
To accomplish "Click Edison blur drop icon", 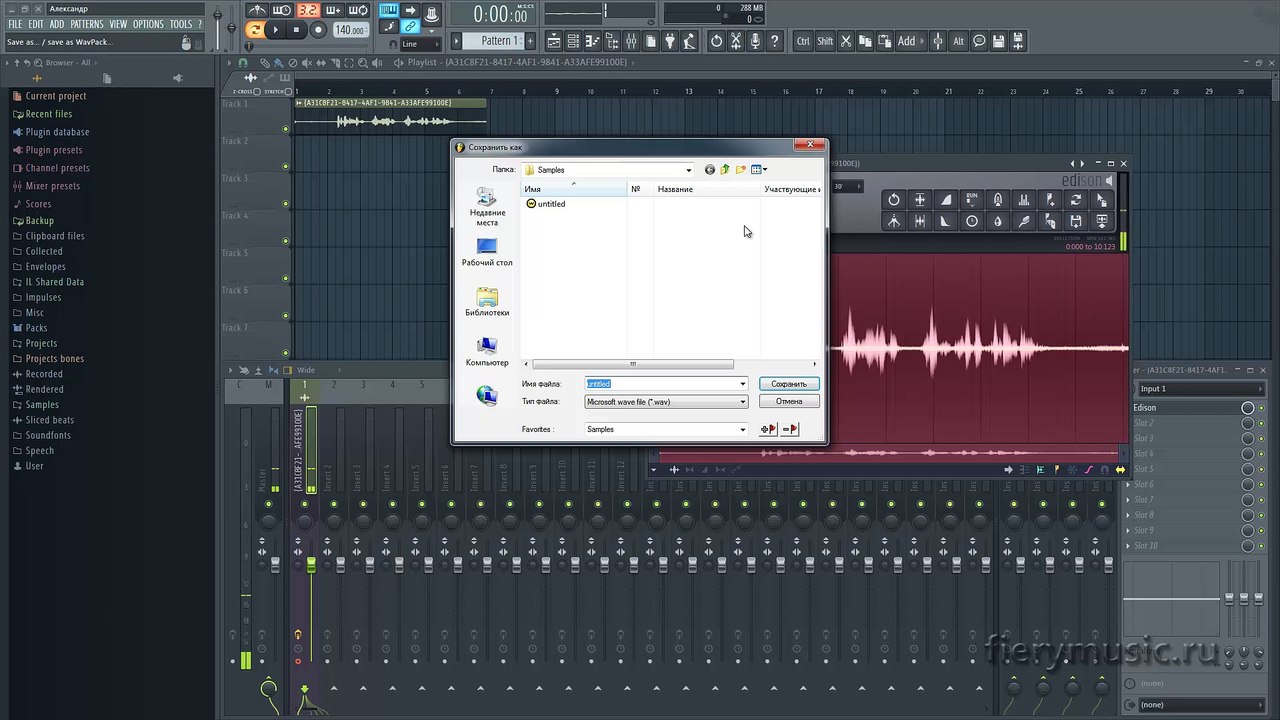I will (998, 221).
